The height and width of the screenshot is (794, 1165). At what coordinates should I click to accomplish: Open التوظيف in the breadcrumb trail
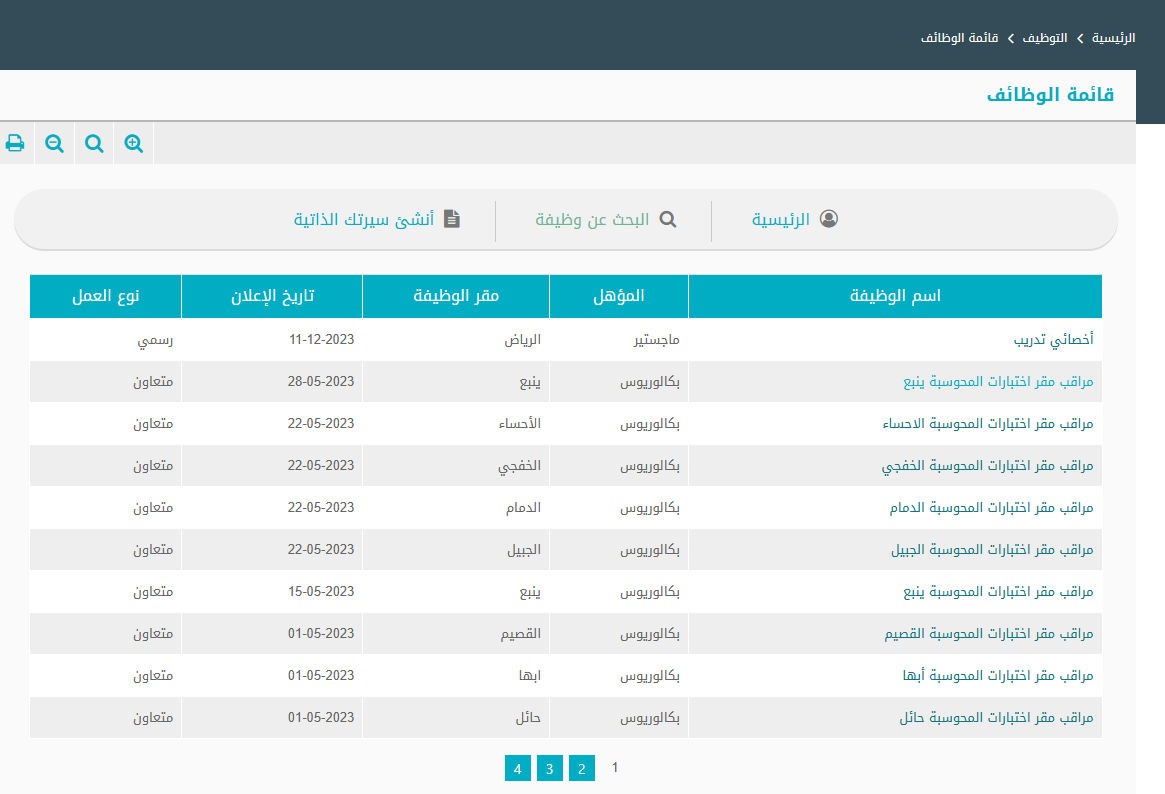click(1045, 38)
